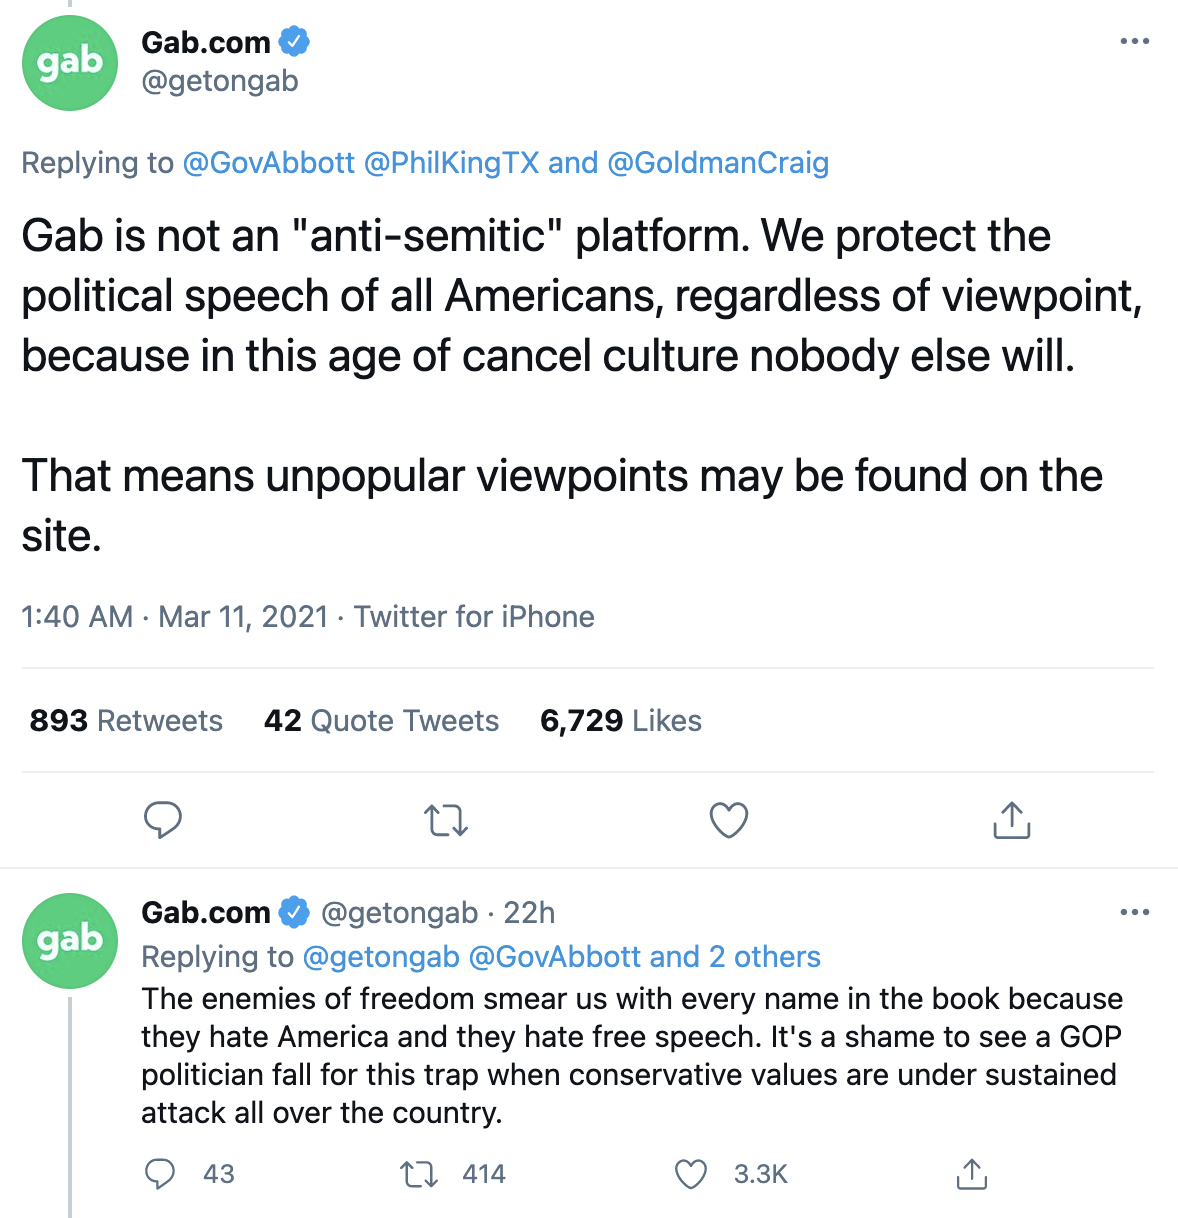Share the main tweet via share icon

pyautogui.click(x=1011, y=819)
